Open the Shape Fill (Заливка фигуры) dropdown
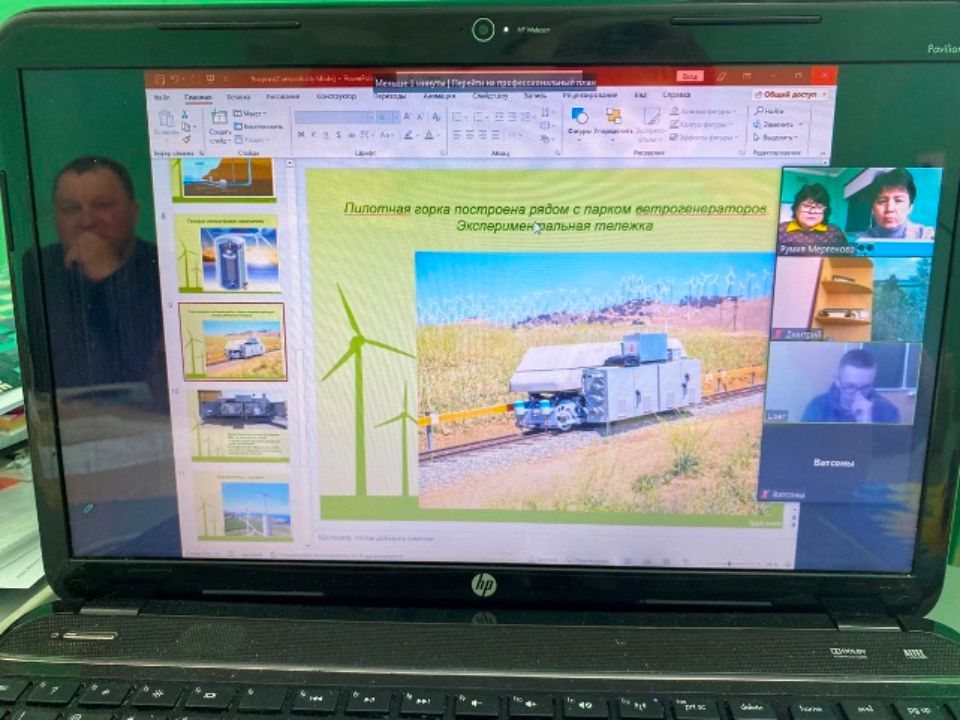Viewport: 960px width, 720px height. (x=703, y=111)
